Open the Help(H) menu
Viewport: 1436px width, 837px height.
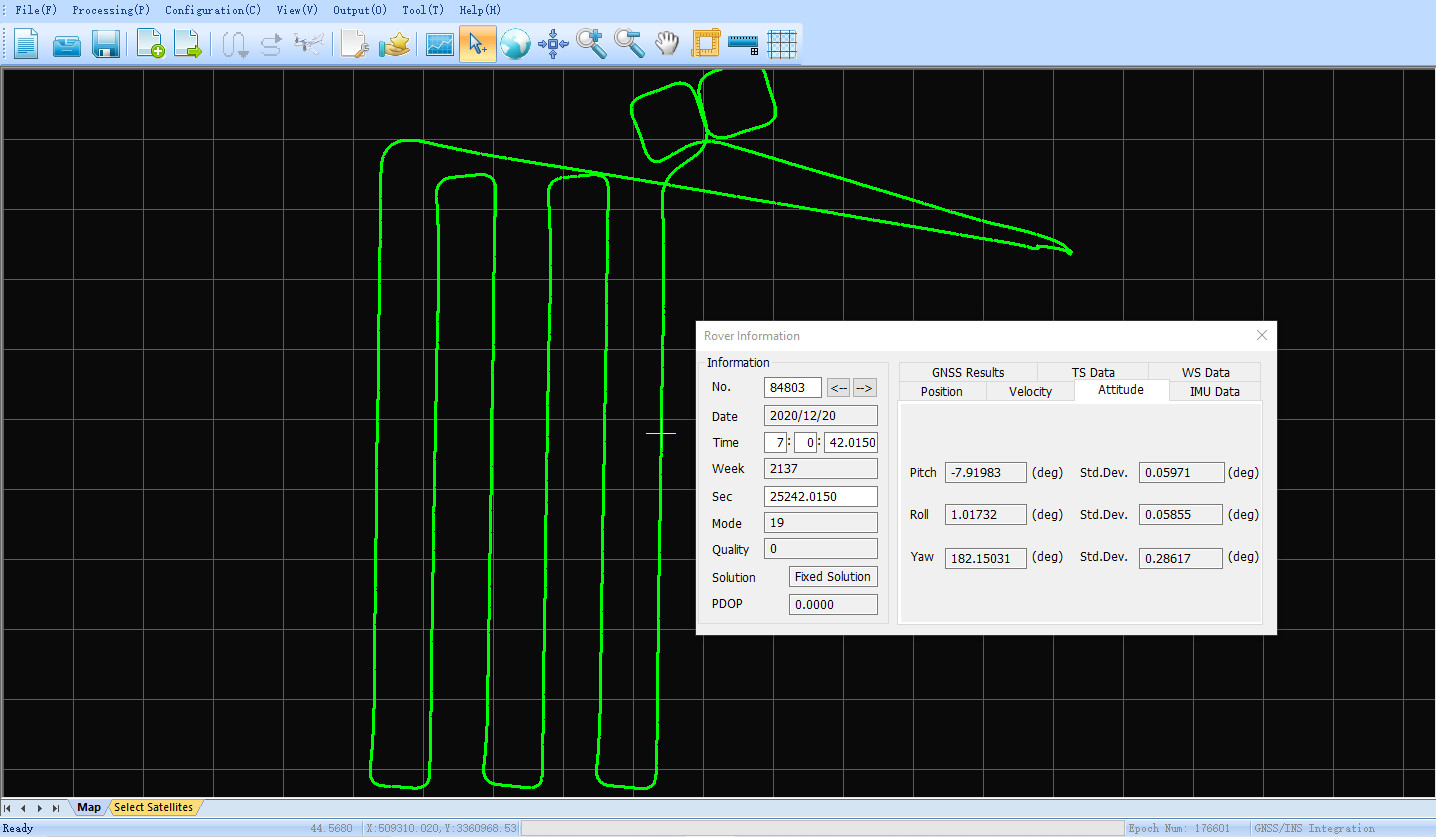pyautogui.click(x=480, y=10)
